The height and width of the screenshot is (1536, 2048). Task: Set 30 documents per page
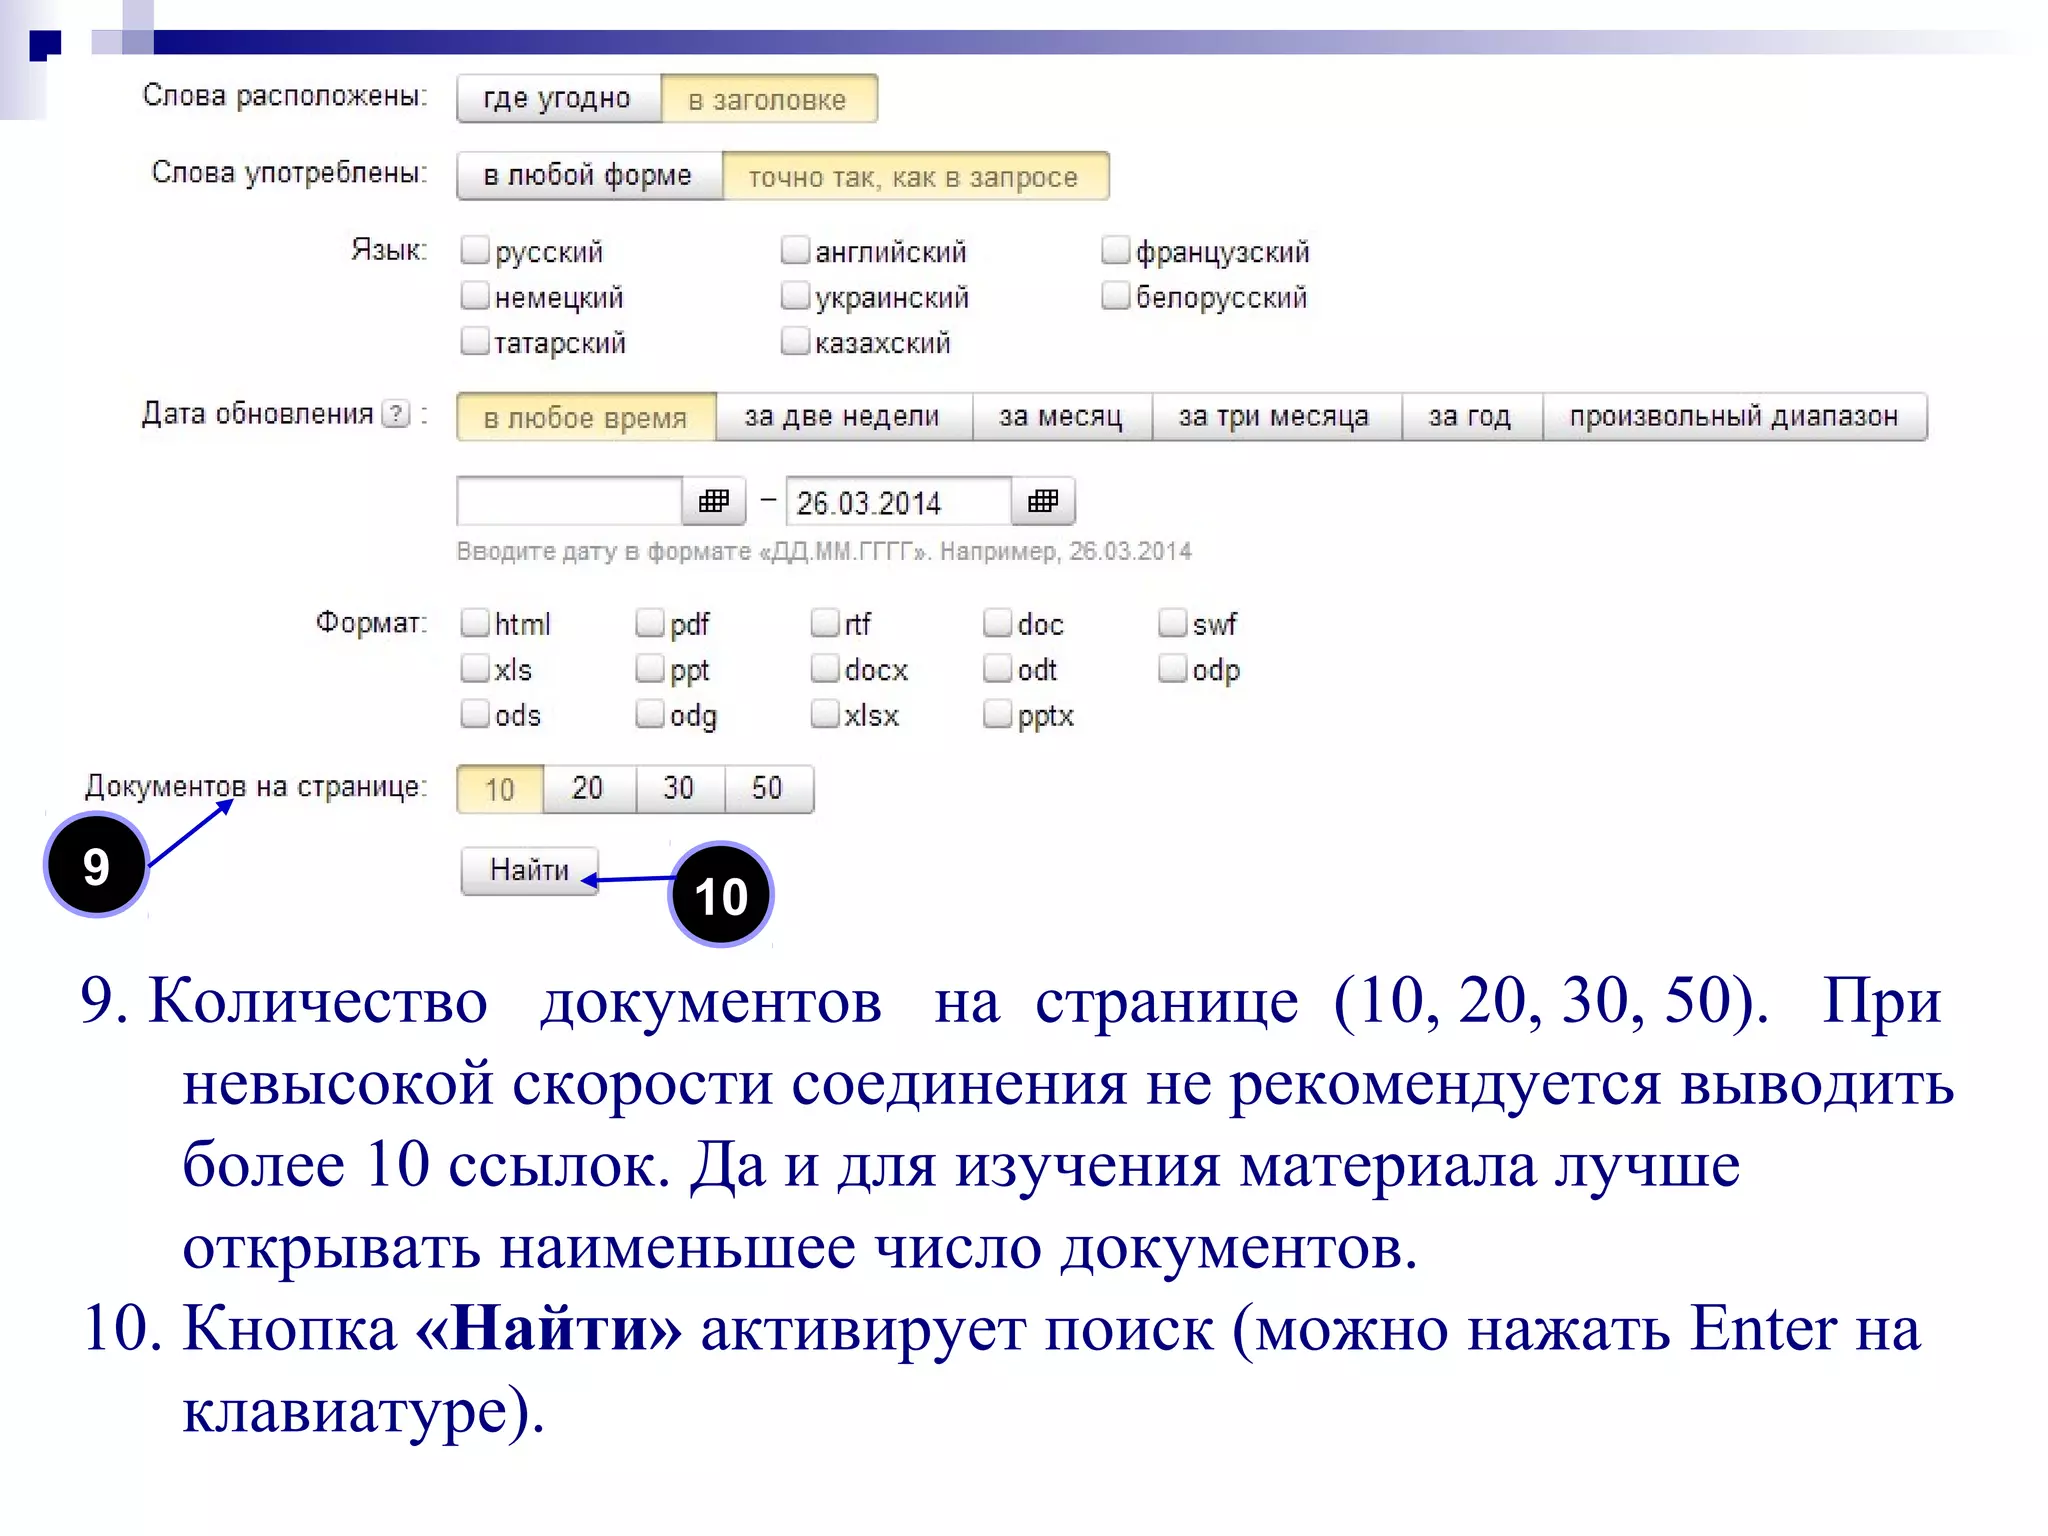coord(680,789)
